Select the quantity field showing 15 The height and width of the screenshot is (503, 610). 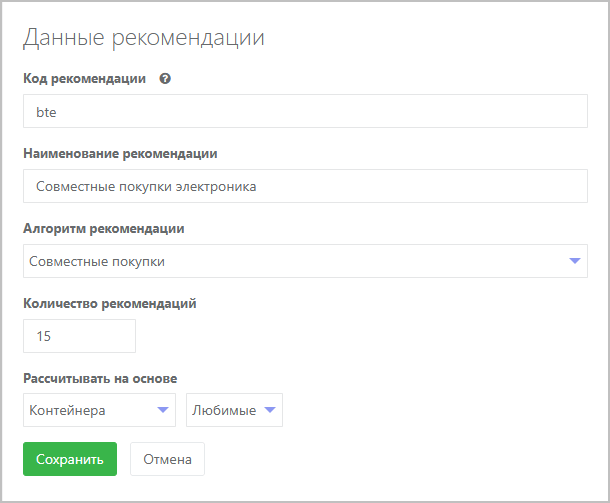(78, 336)
